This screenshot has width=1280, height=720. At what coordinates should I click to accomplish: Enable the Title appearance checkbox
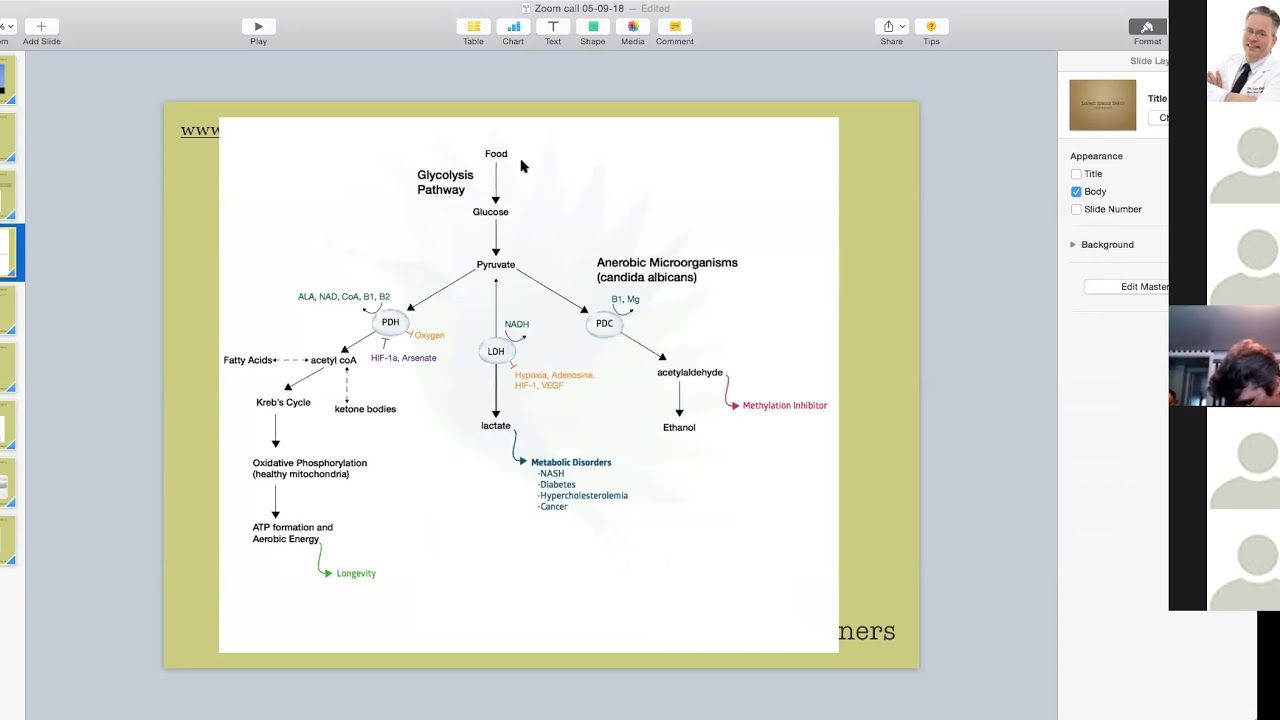[1076, 174]
